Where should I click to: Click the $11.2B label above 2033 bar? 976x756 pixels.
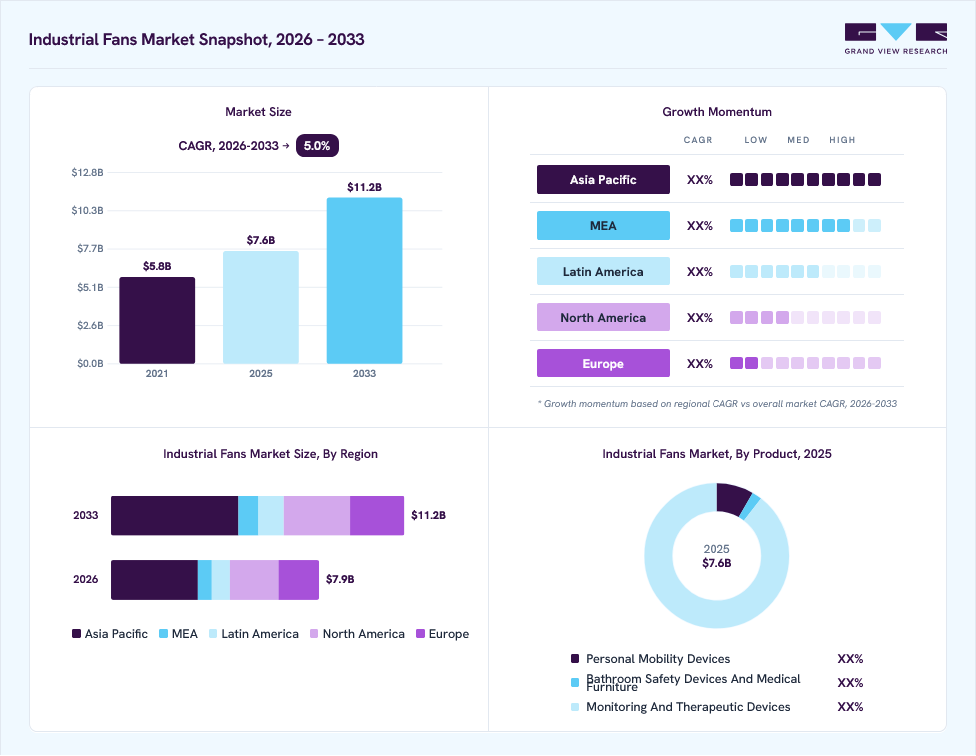[364, 187]
